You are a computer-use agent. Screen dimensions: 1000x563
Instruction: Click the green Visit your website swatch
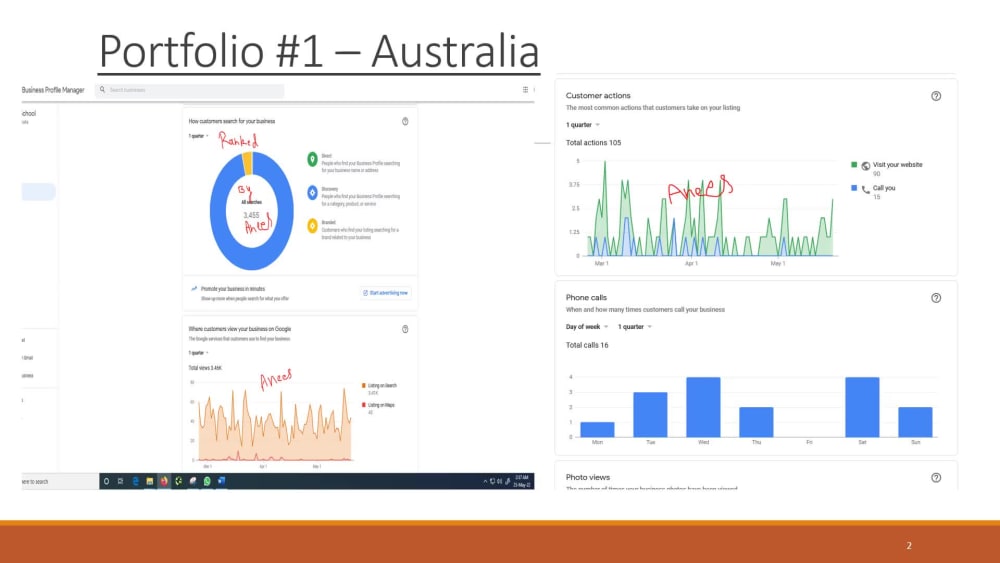click(x=854, y=165)
